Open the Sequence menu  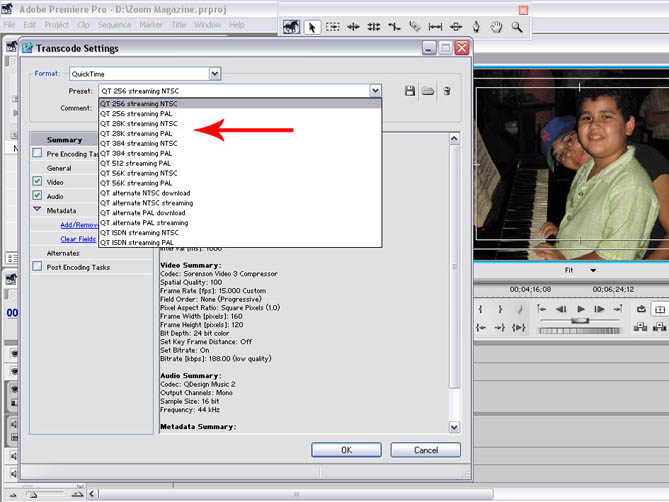click(x=114, y=24)
